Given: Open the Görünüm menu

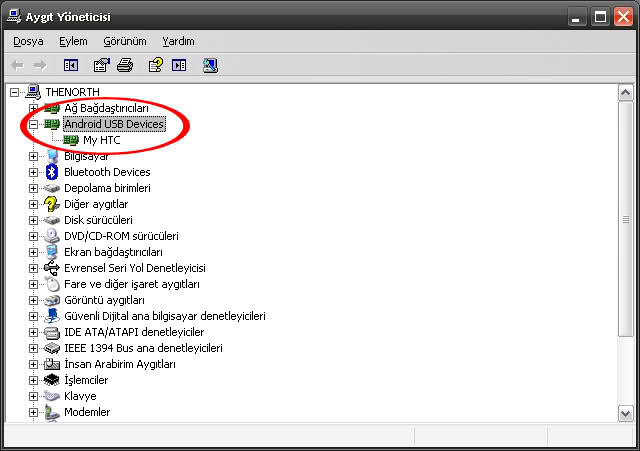Looking at the screenshot, I should (x=124, y=42).
